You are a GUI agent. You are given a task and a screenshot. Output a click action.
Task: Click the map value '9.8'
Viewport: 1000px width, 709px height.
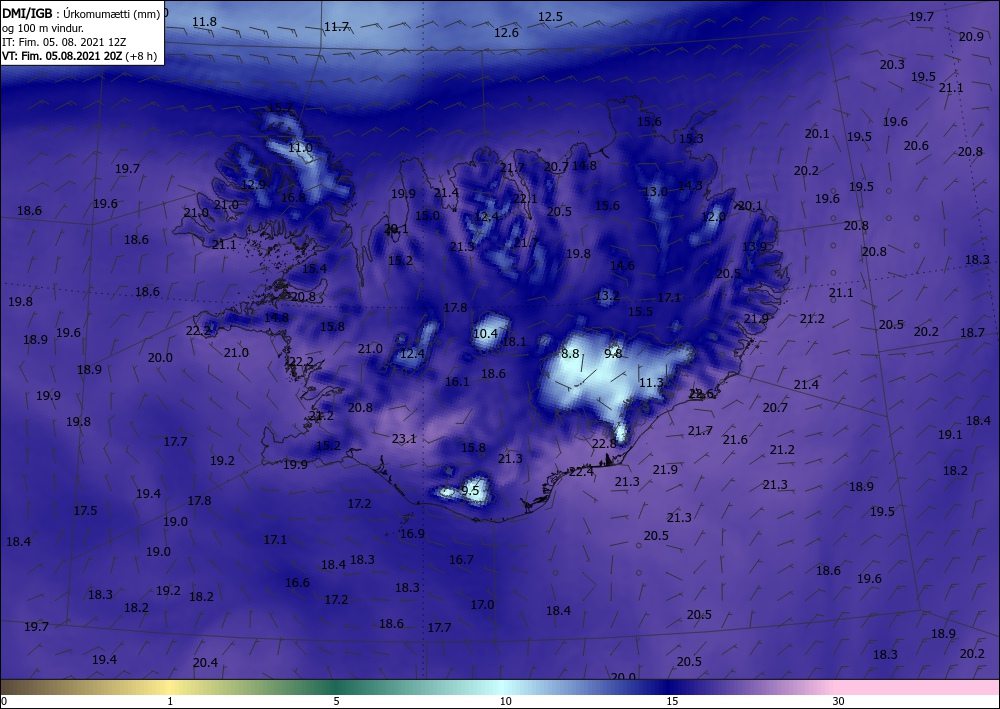pyautogui.click(x=613, y=353)
